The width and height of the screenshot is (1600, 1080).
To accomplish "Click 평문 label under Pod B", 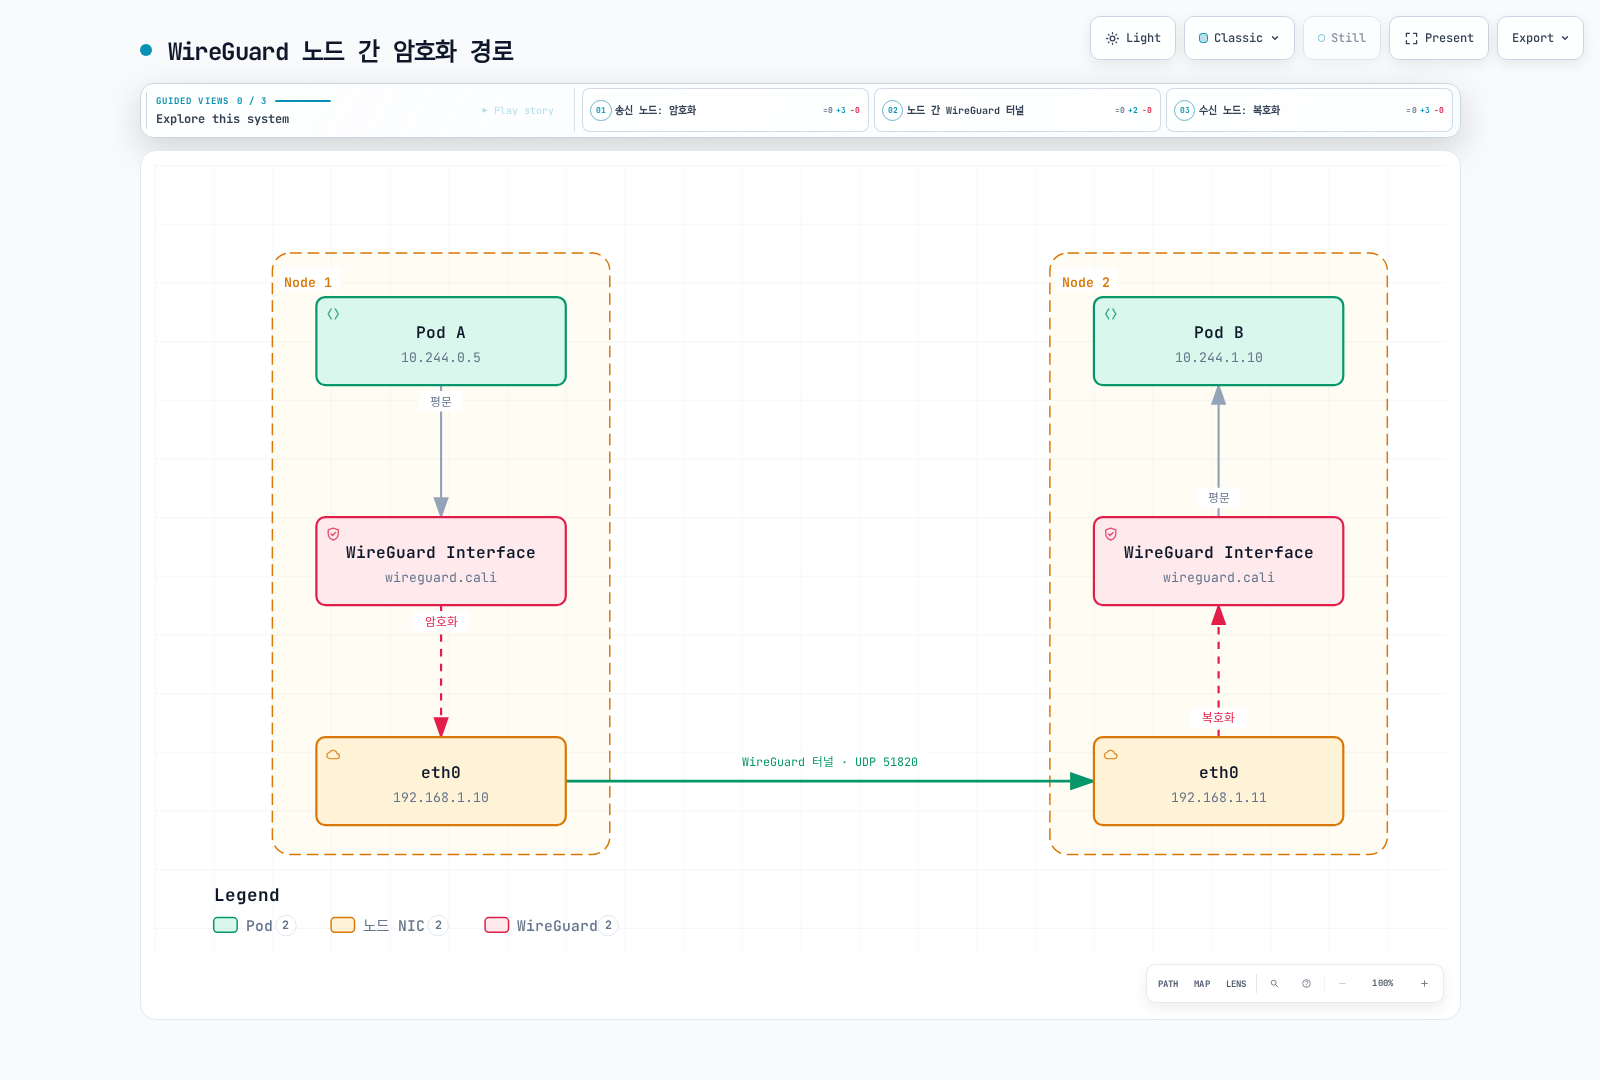I will pyautogui.click(x=1218, y=497).
